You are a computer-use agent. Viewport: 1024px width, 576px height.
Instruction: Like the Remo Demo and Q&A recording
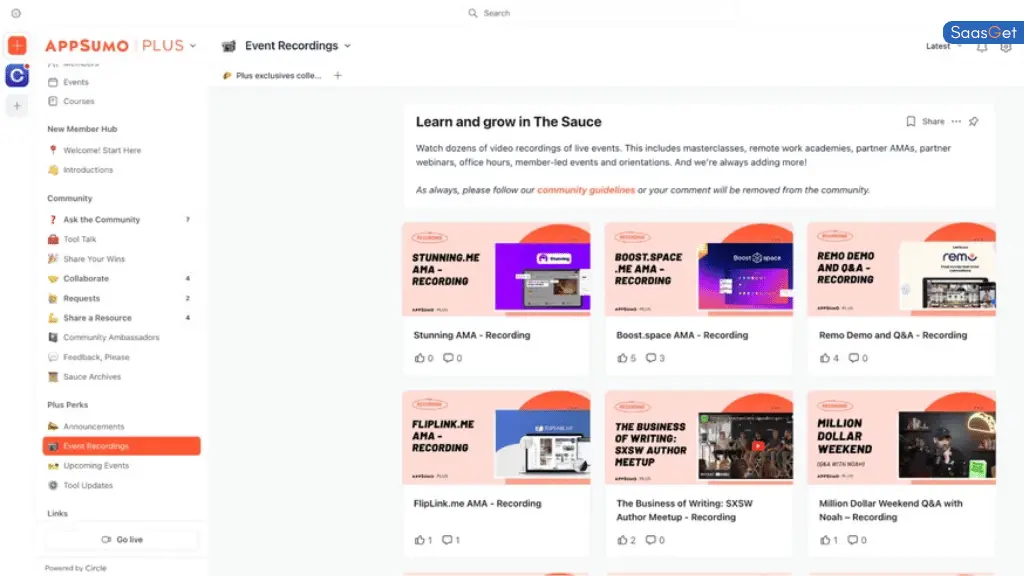(825, 358)
